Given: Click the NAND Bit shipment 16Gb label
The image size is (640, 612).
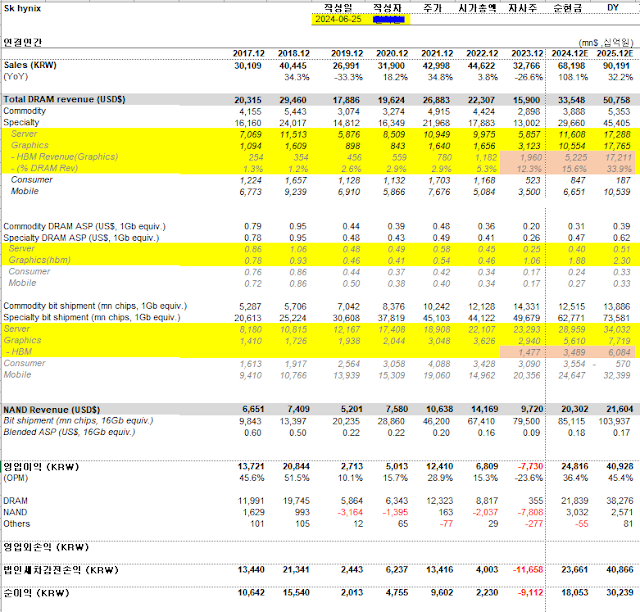Looking at the screenshot, I should point(78,421).
